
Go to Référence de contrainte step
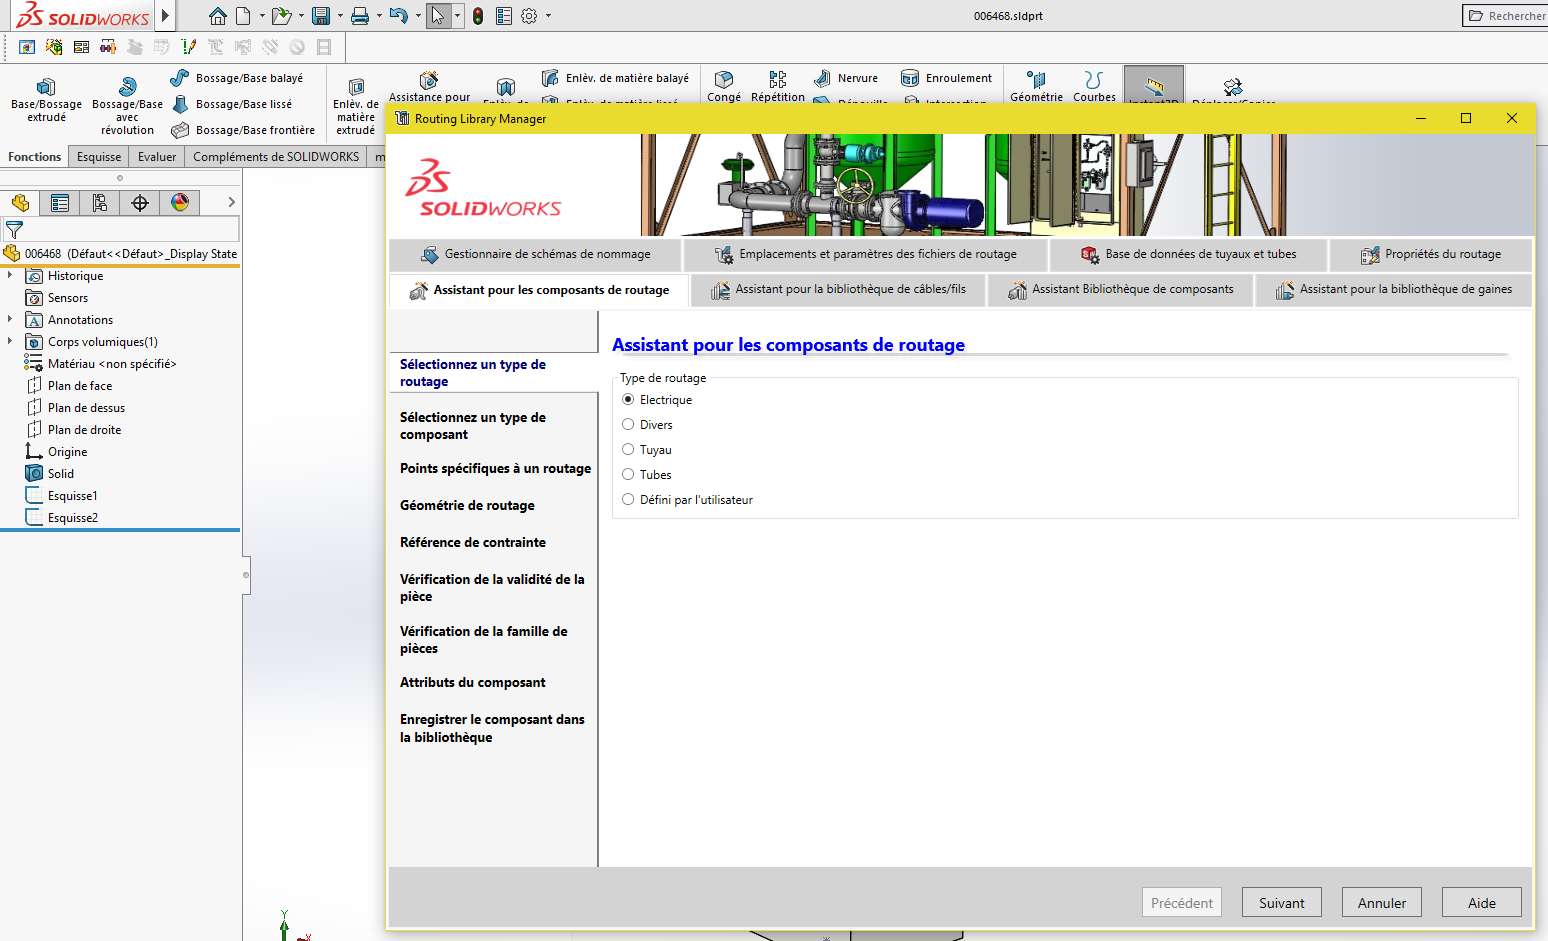472,542
